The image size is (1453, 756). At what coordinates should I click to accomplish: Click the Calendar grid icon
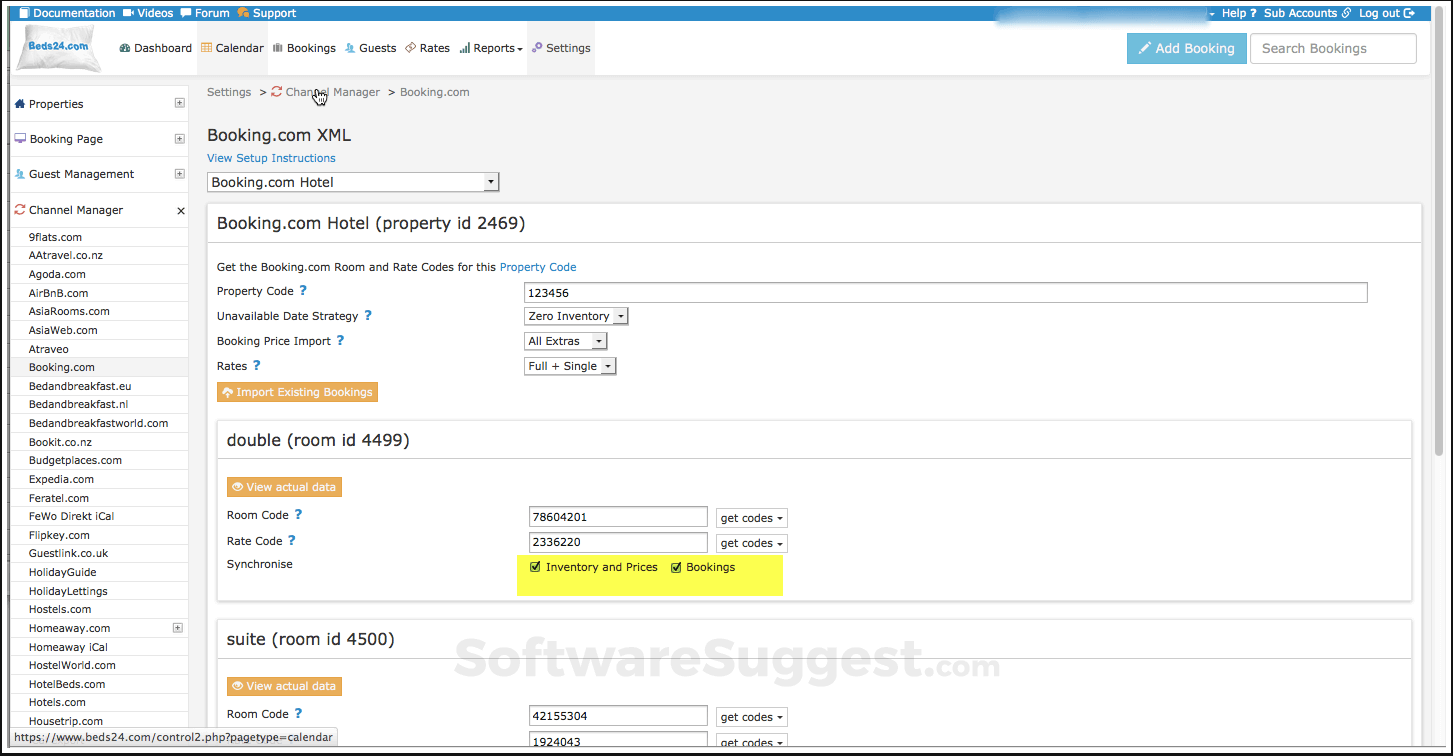206,48
